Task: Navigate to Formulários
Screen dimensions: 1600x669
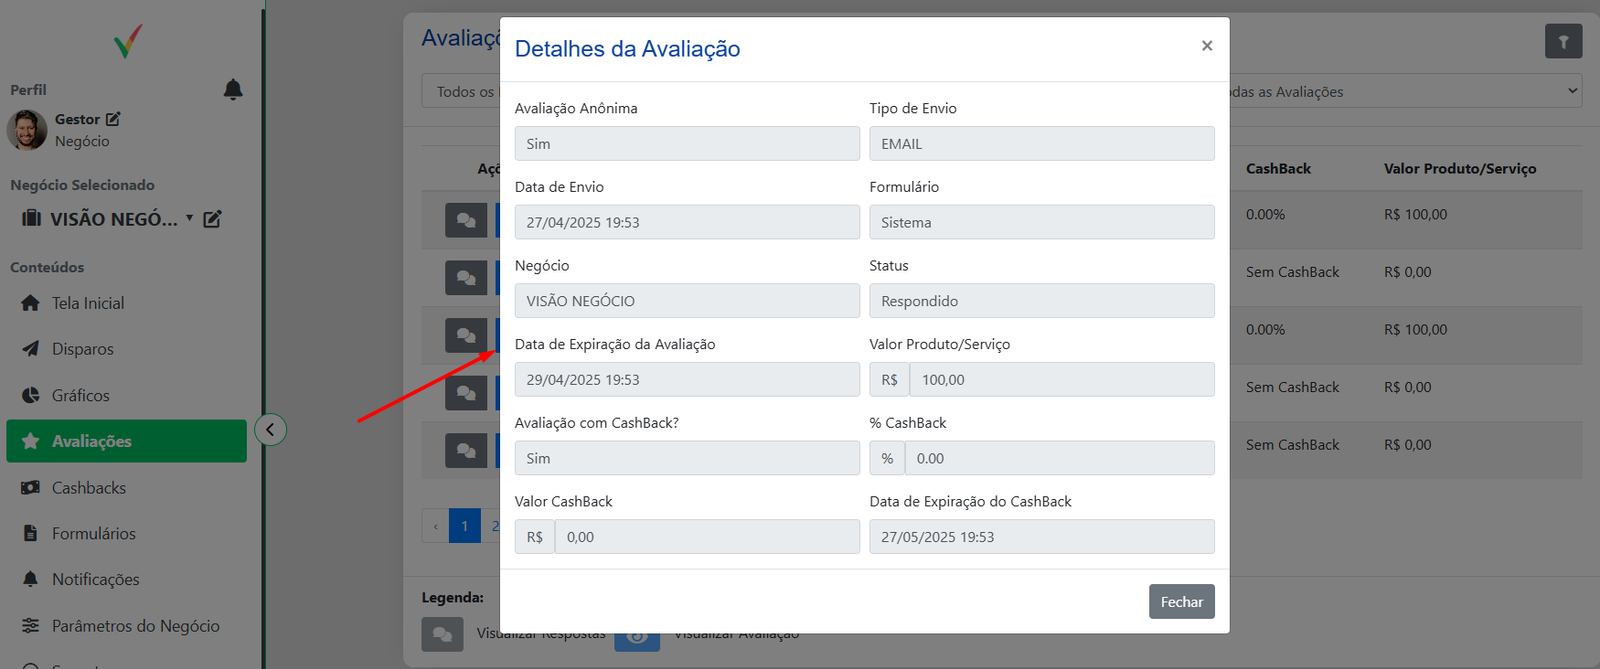Action: click(93, 534)
